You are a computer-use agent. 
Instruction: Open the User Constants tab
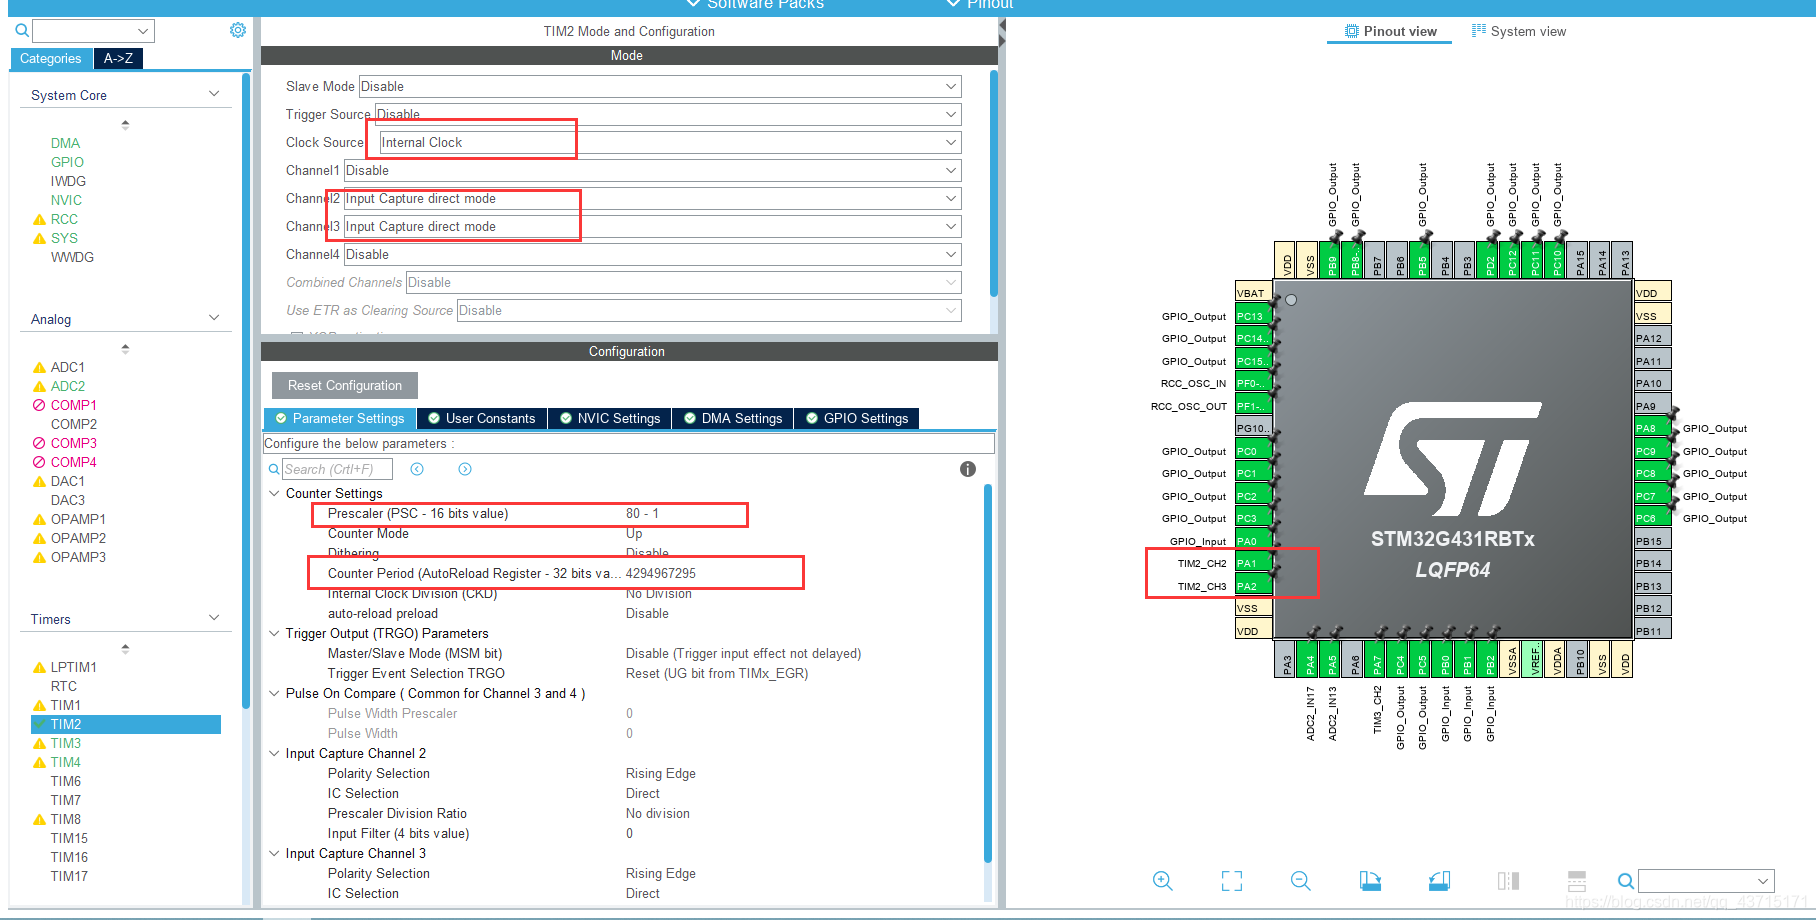[x=482, y=418]
